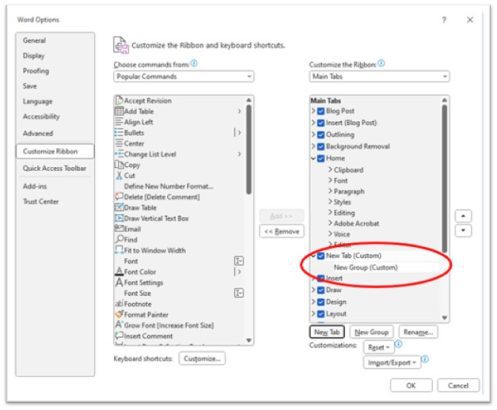Click the Move Up arrow button
497x410 pixels.
coord(463,216)
